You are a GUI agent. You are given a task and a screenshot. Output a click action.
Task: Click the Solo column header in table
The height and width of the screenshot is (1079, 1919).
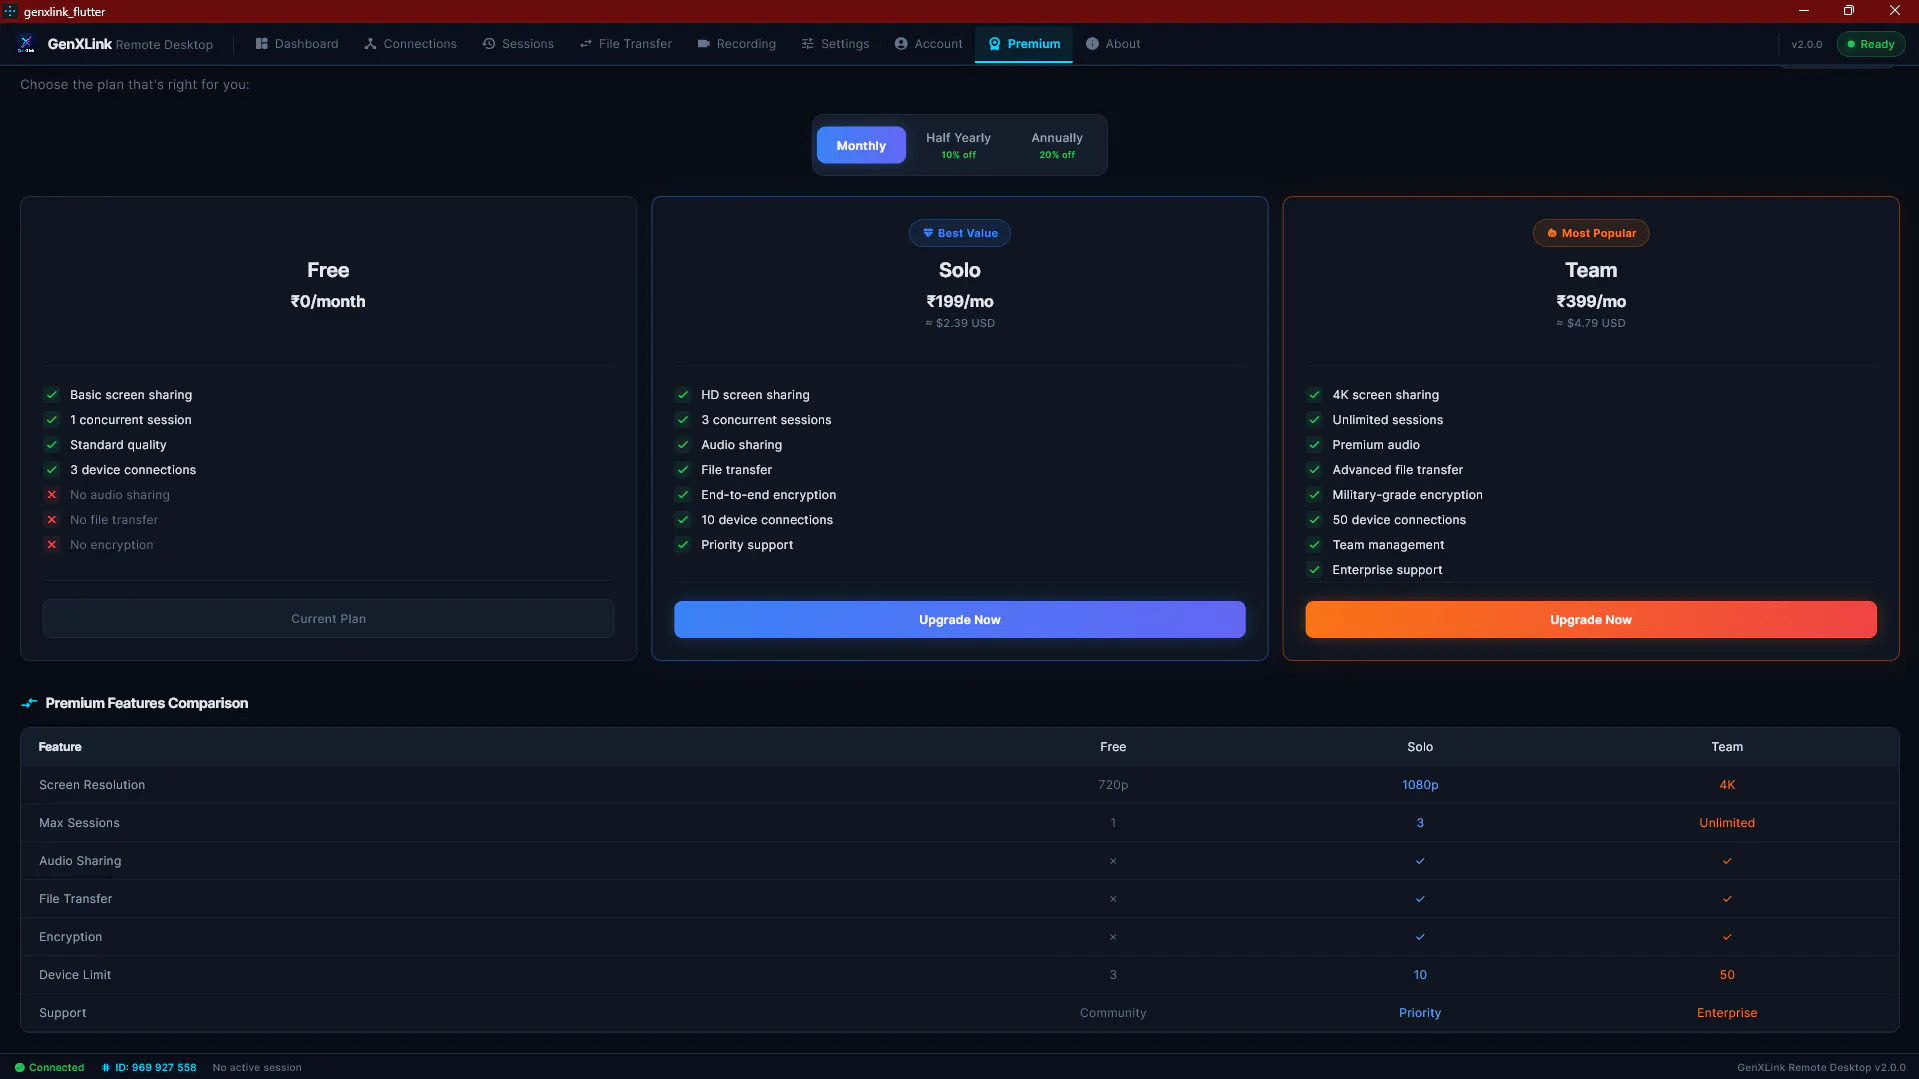[x=1420, y=747]
